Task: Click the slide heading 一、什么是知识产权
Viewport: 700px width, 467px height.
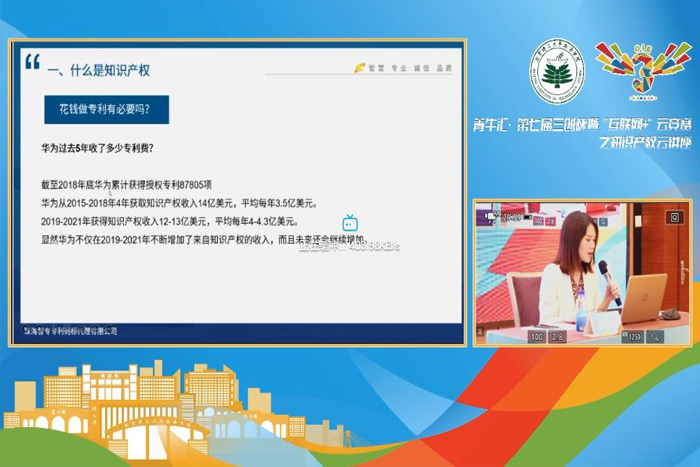Action: 99,71
